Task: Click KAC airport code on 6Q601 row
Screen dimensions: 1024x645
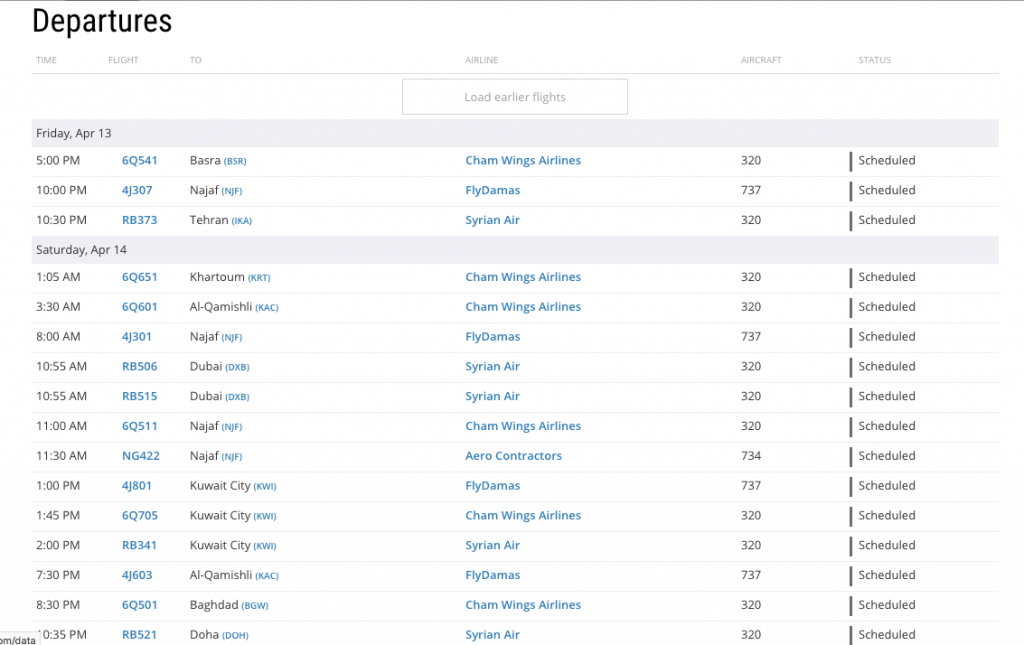Action: pyautogui.click(x=266, y=307)
